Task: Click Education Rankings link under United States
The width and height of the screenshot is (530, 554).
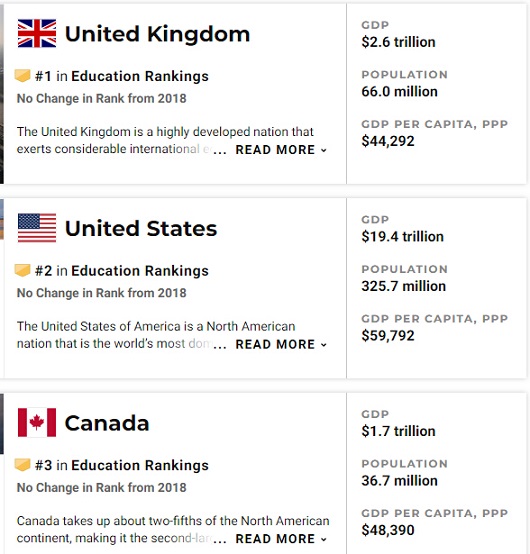Action: point(140,271)
